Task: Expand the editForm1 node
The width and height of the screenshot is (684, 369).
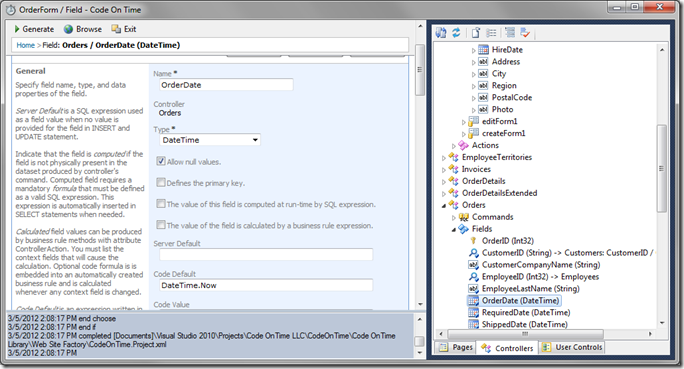Action: (464, 122)
